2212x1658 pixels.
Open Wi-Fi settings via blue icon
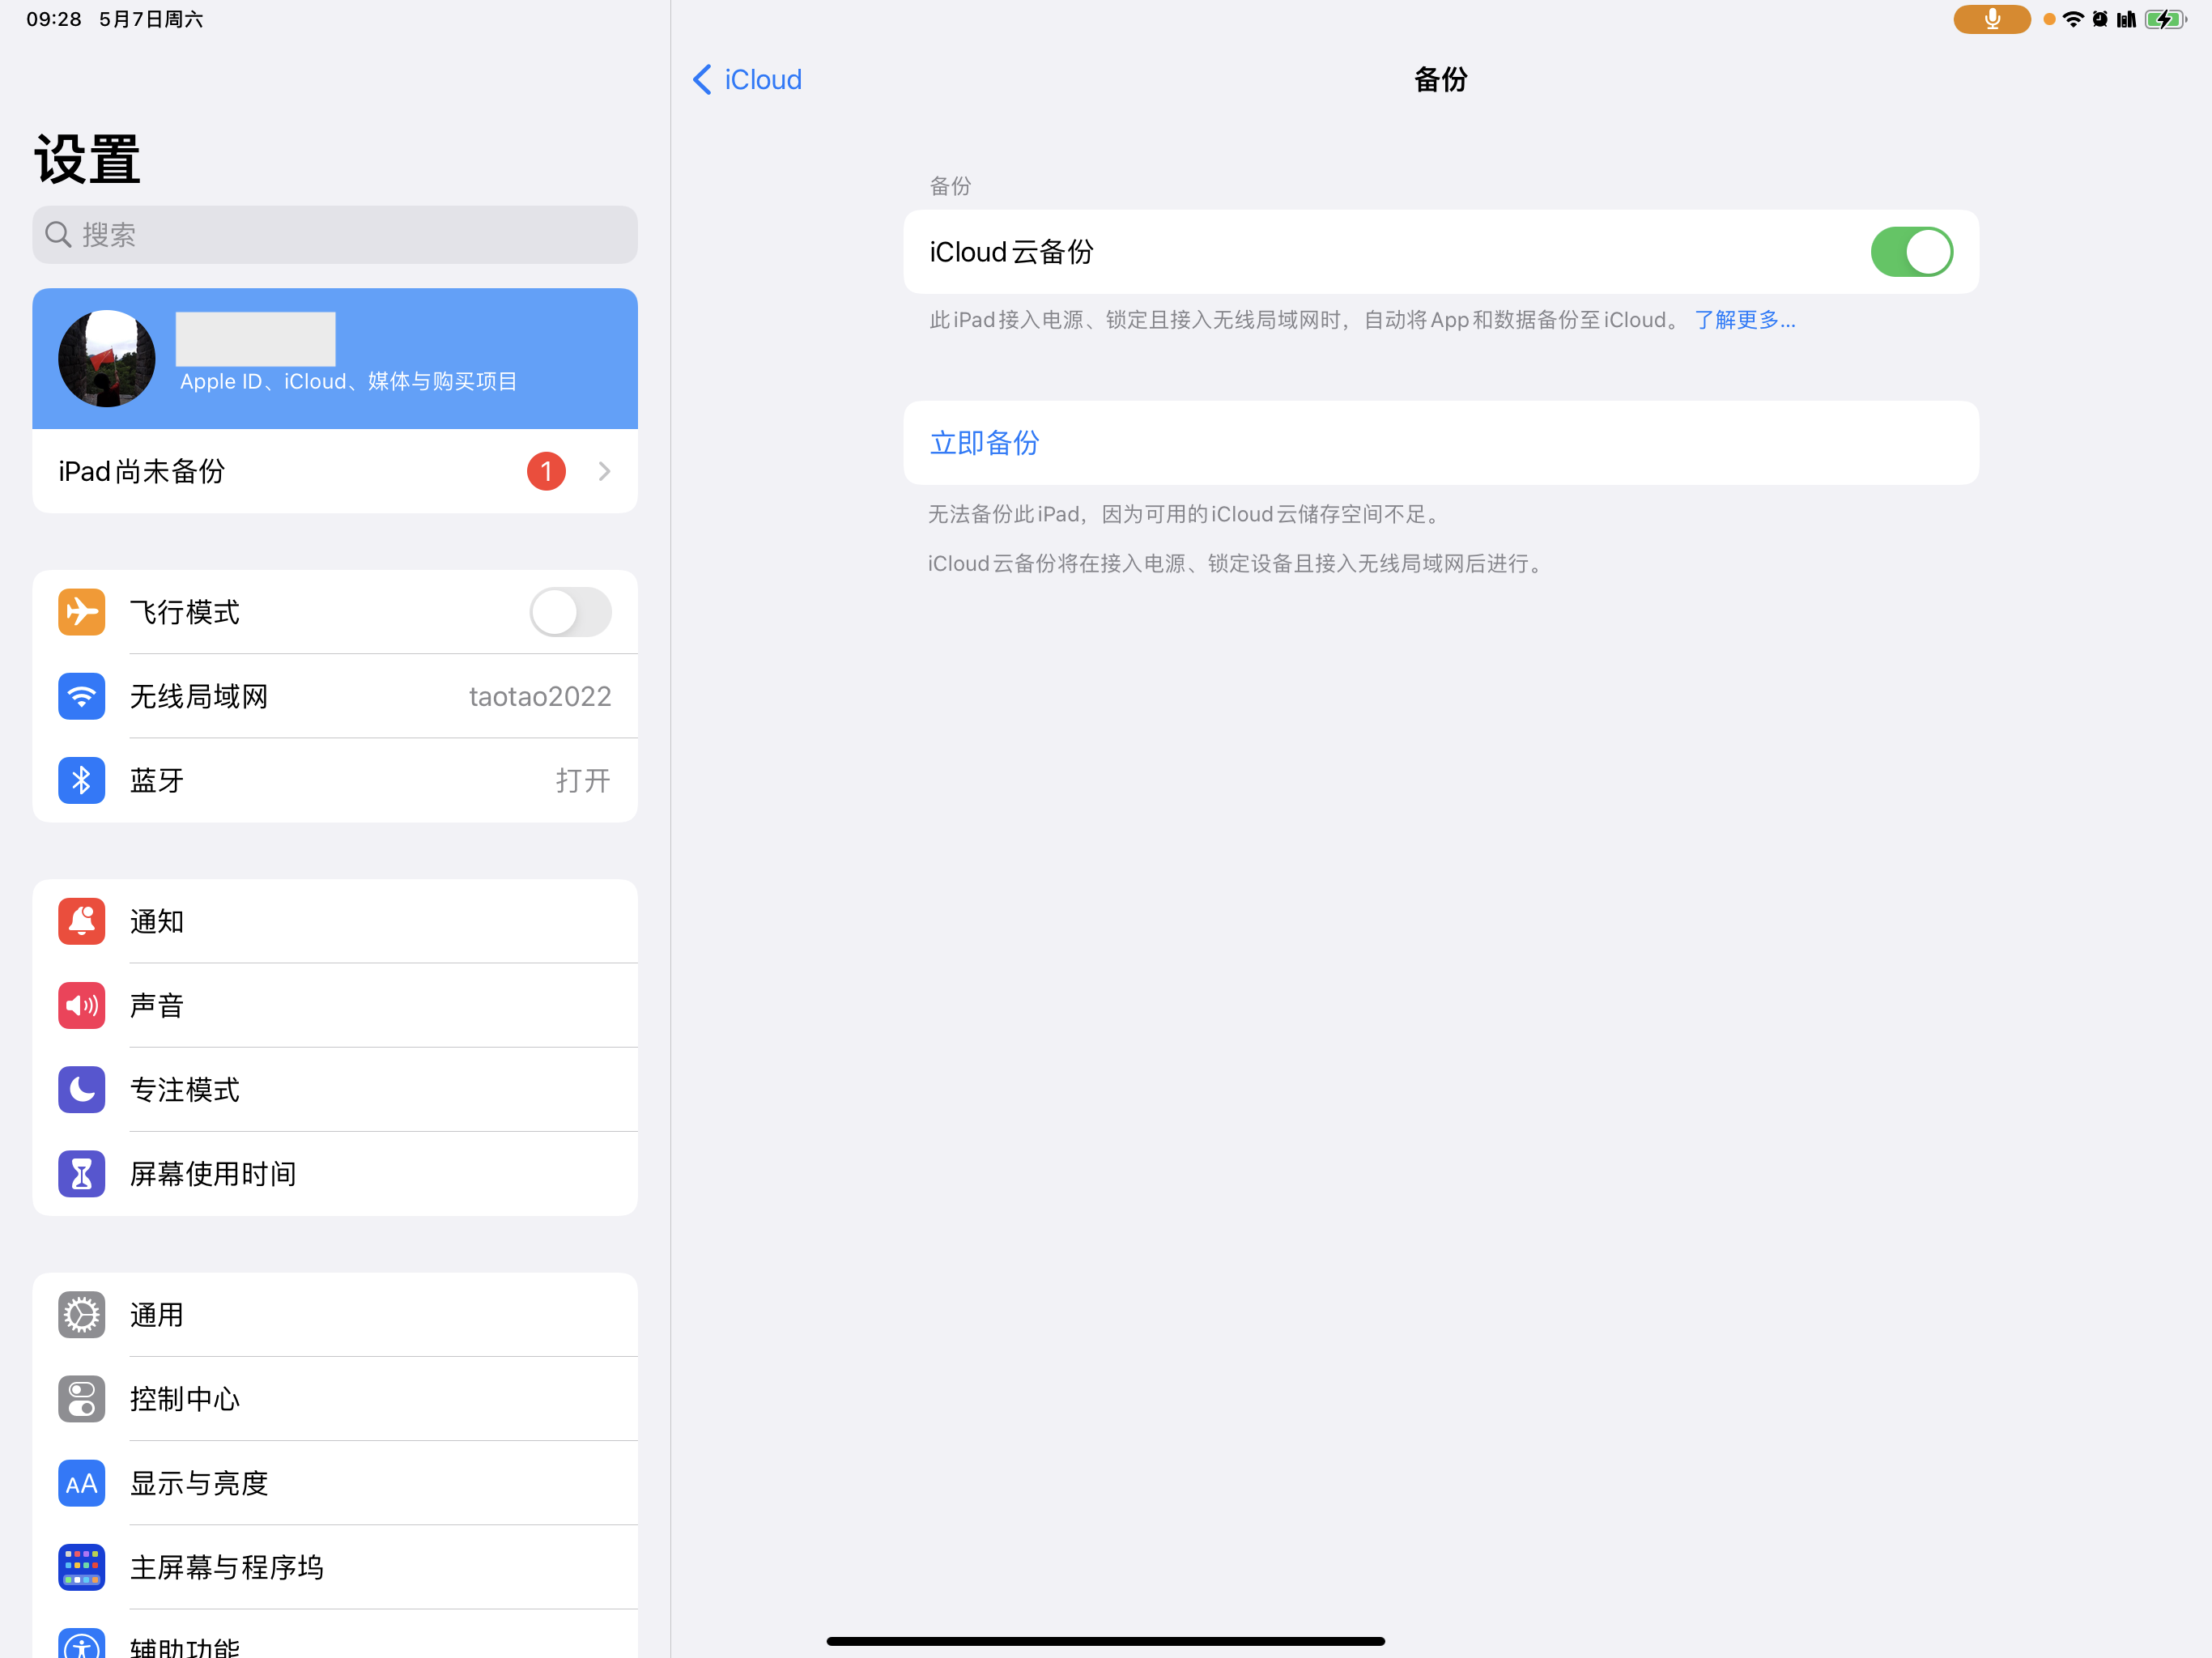(81, 696)
